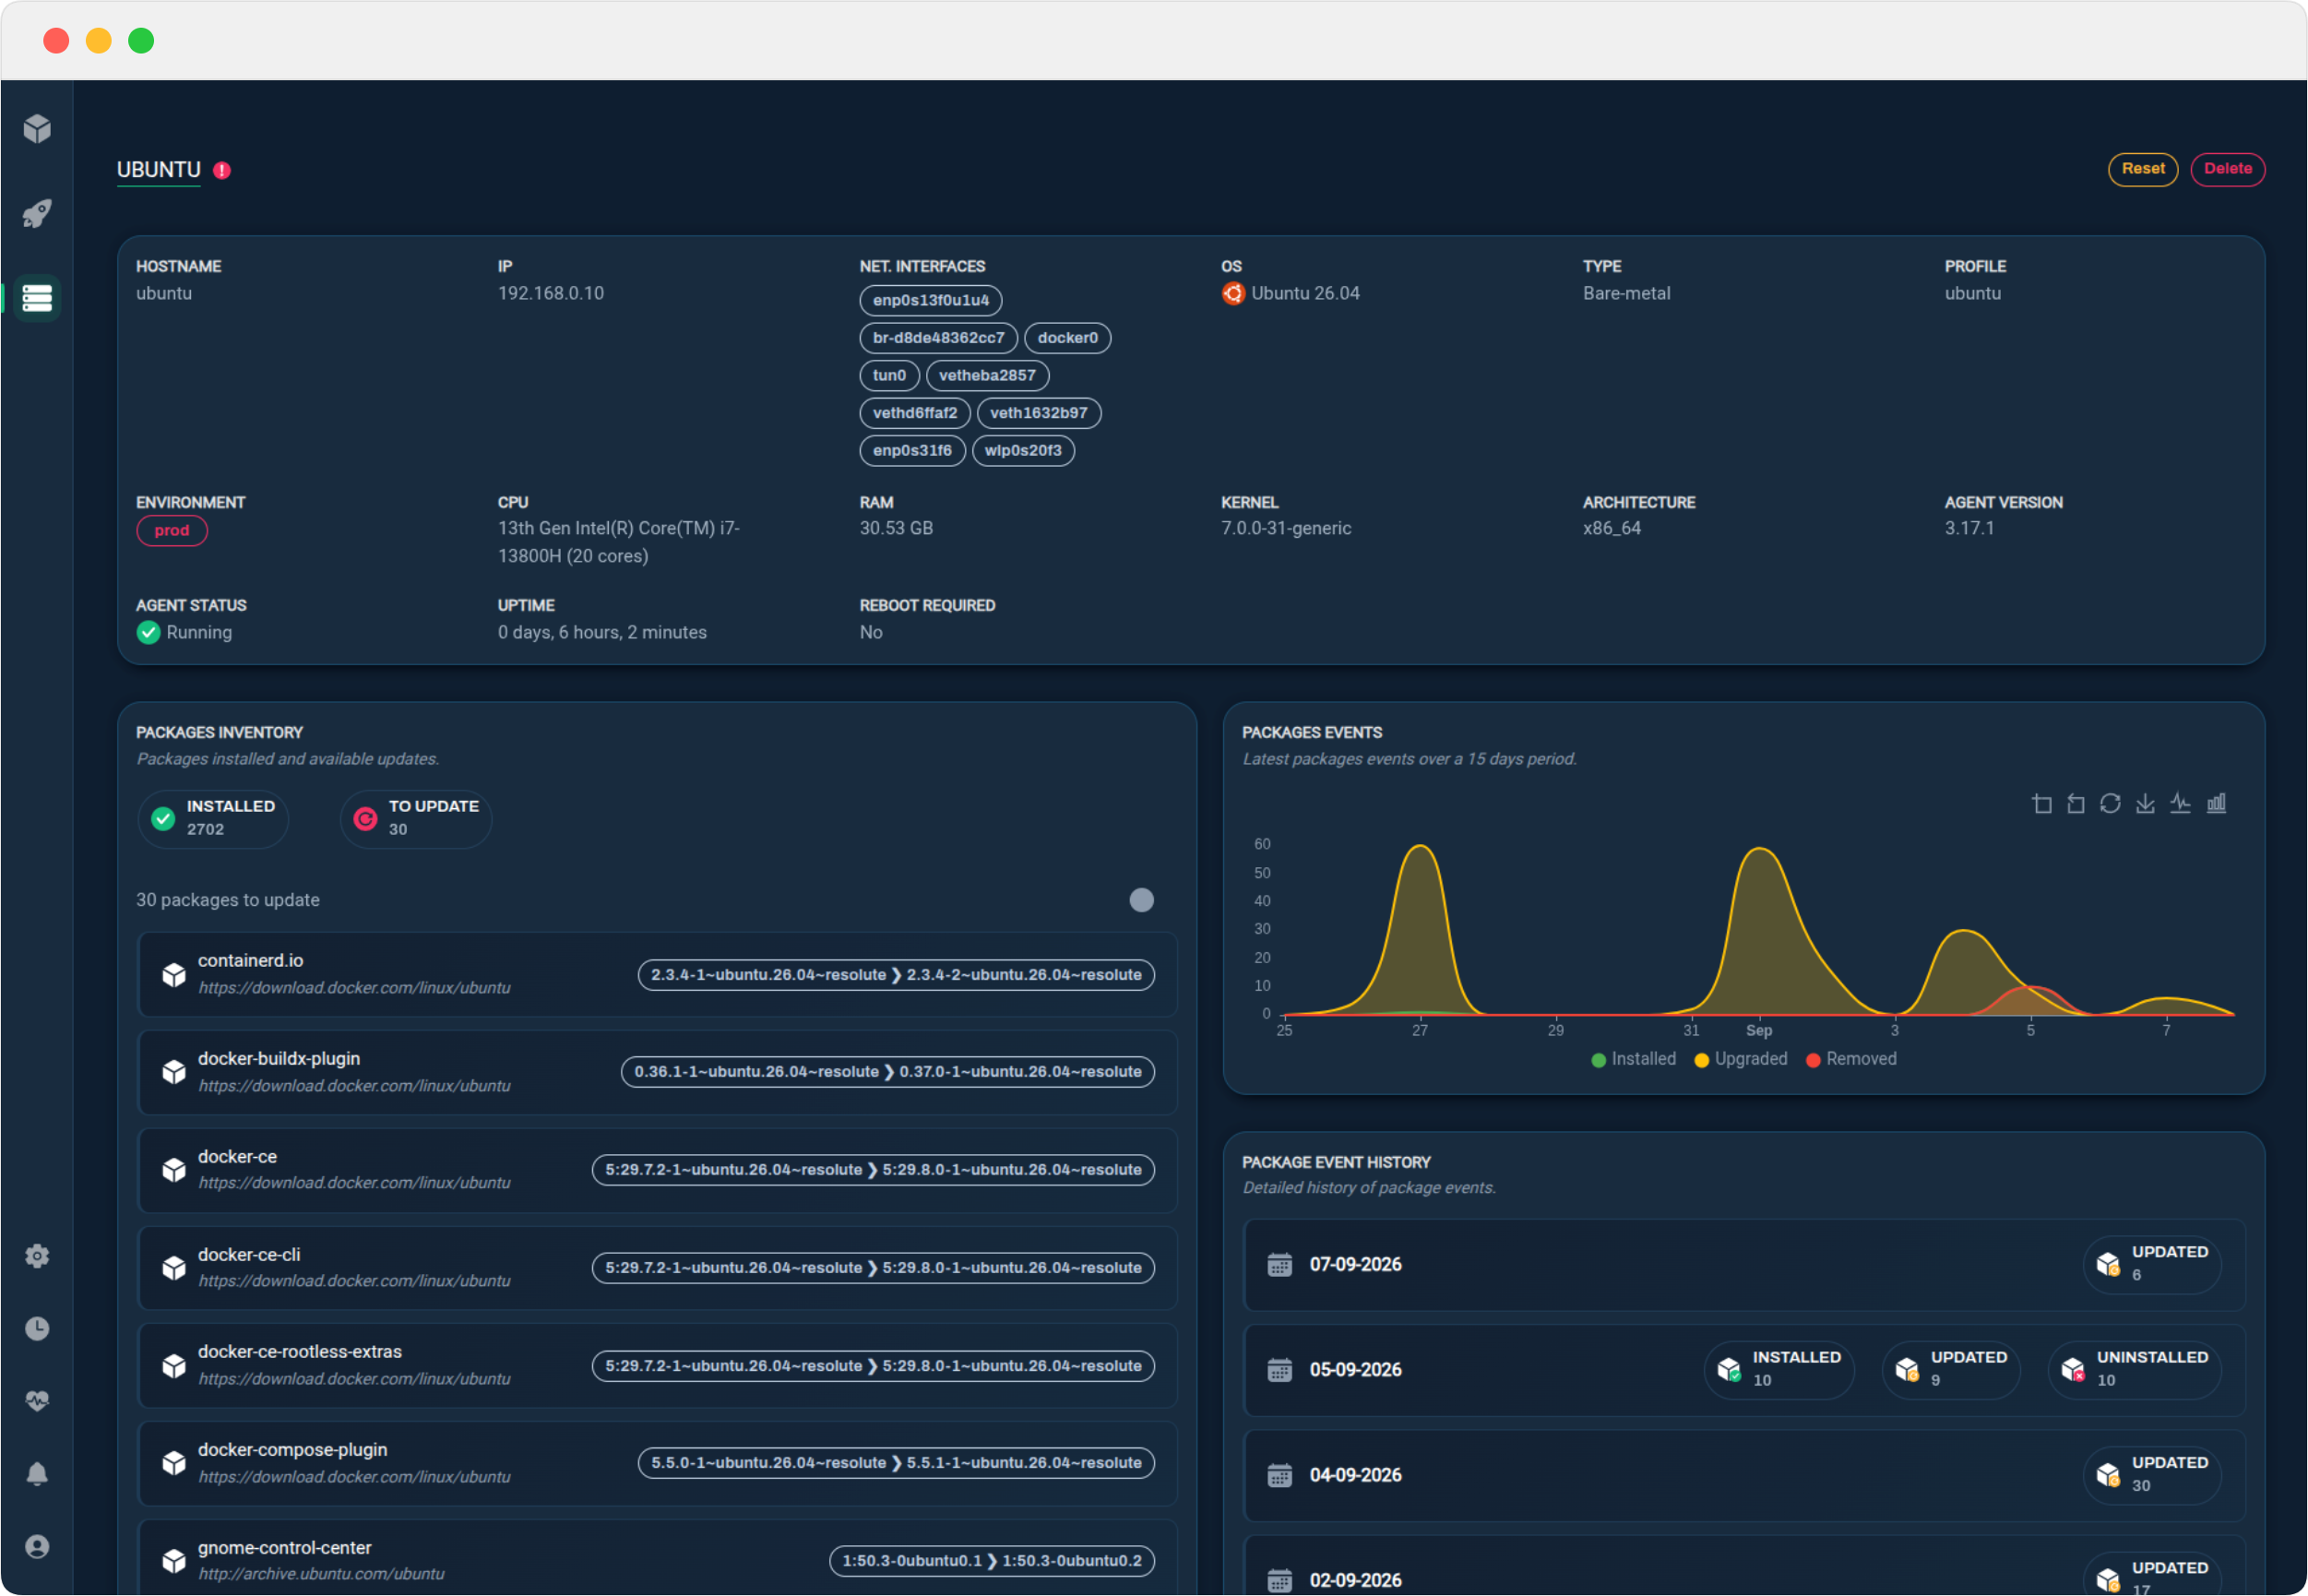Click green Running status check icon
The width and height of the screenshot is (2308, 1596).
(x=148, y=632)
